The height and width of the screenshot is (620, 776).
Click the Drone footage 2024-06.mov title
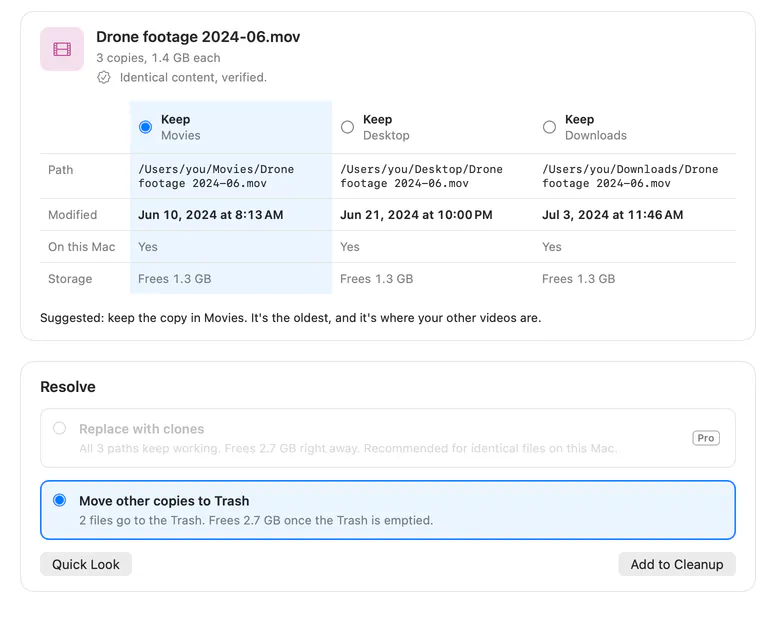pyautogui.click(x=198, y=37)
